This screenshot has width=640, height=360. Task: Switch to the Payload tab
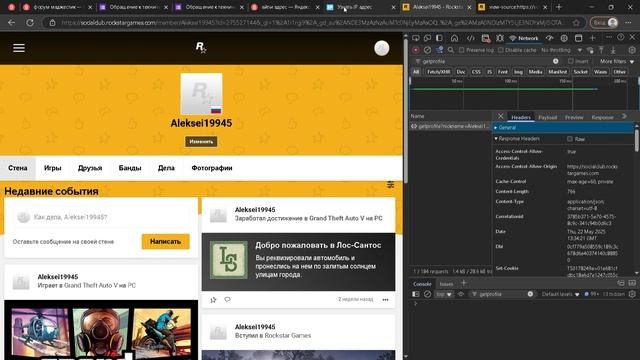click(x=547, y=117)
